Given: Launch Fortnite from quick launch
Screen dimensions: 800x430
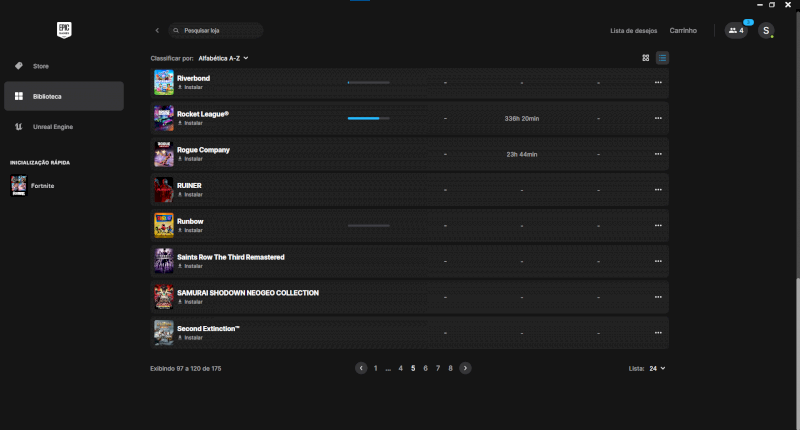Looking at the screenshot, I should pyautogui.click(x=40, y=186).
